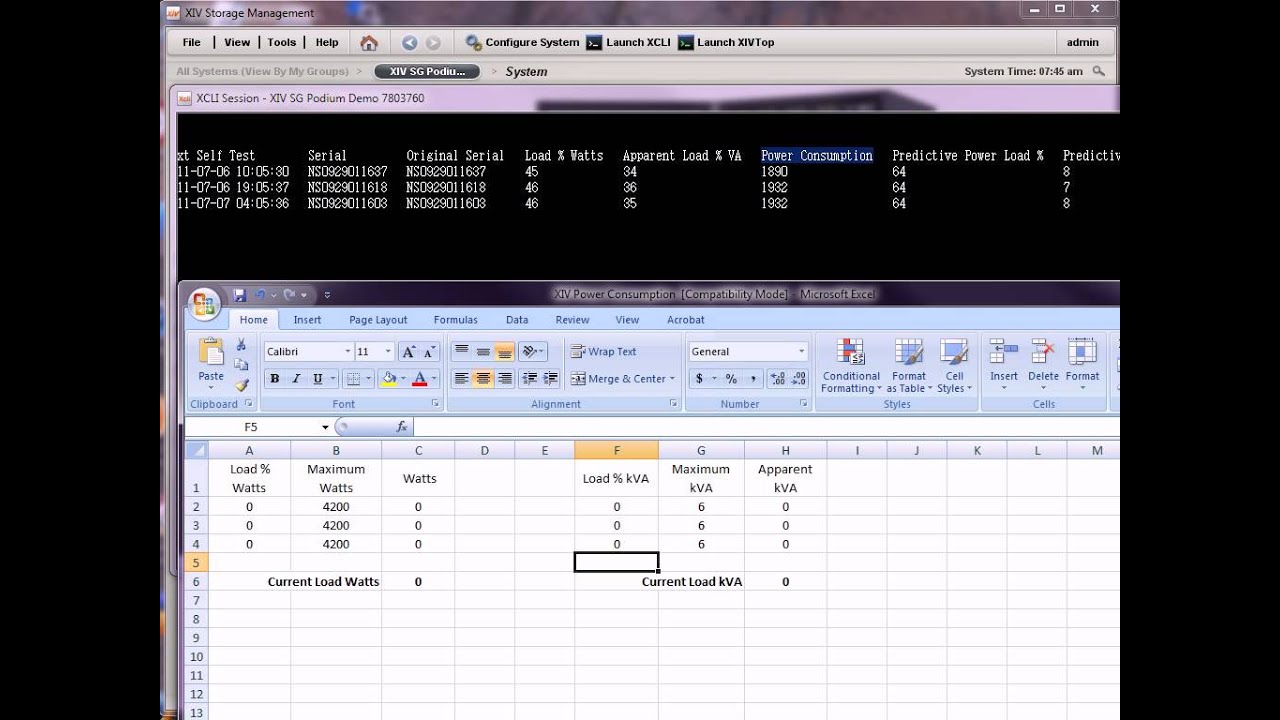Open the Excel Office button

[x=204, y=303]
